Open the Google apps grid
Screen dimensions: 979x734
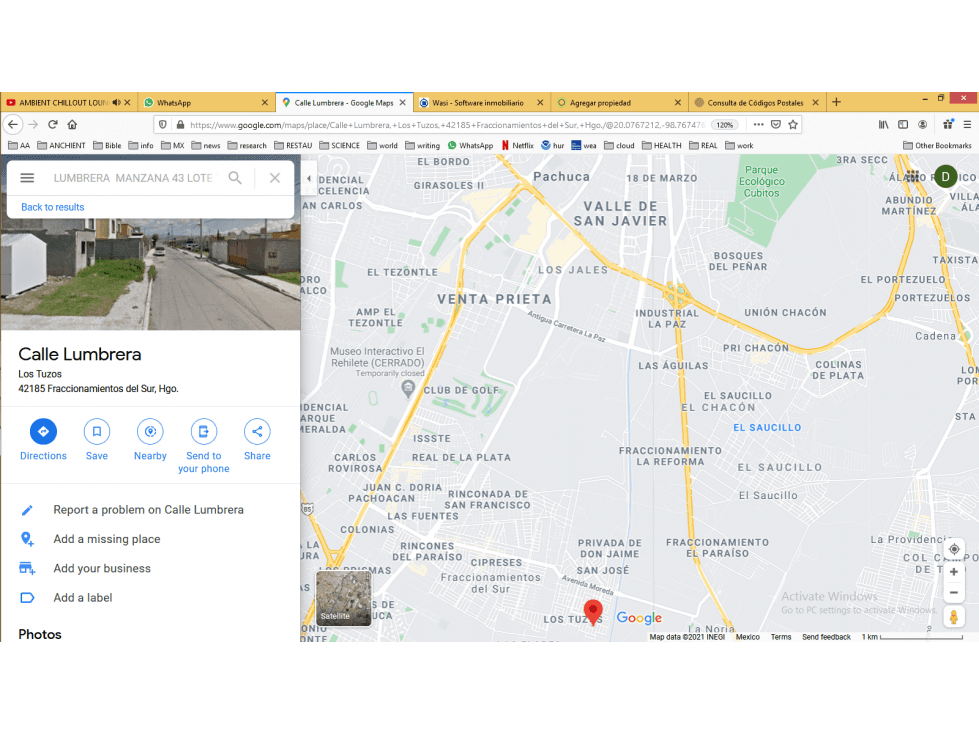(x=912, y=177)
